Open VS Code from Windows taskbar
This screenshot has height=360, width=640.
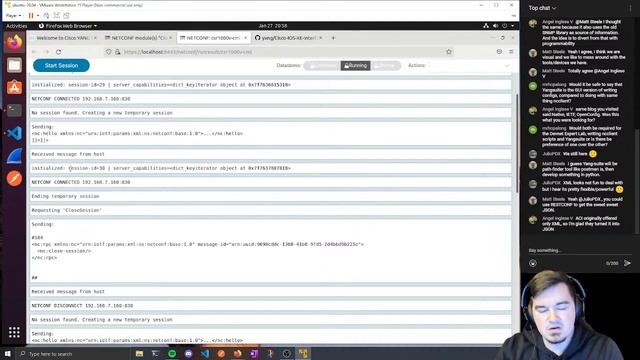[205, 353]
